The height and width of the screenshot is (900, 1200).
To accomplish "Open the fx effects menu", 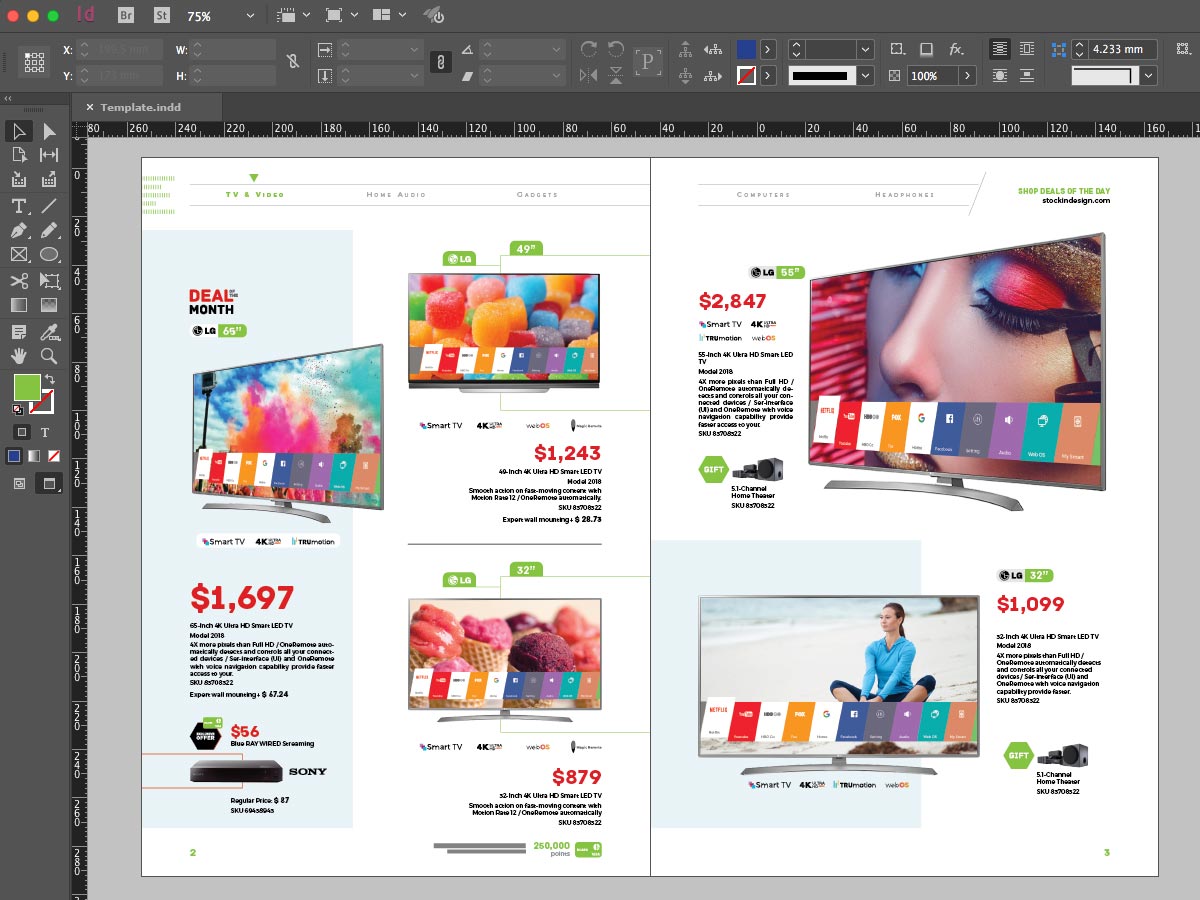I will click(x=956, y=49).
